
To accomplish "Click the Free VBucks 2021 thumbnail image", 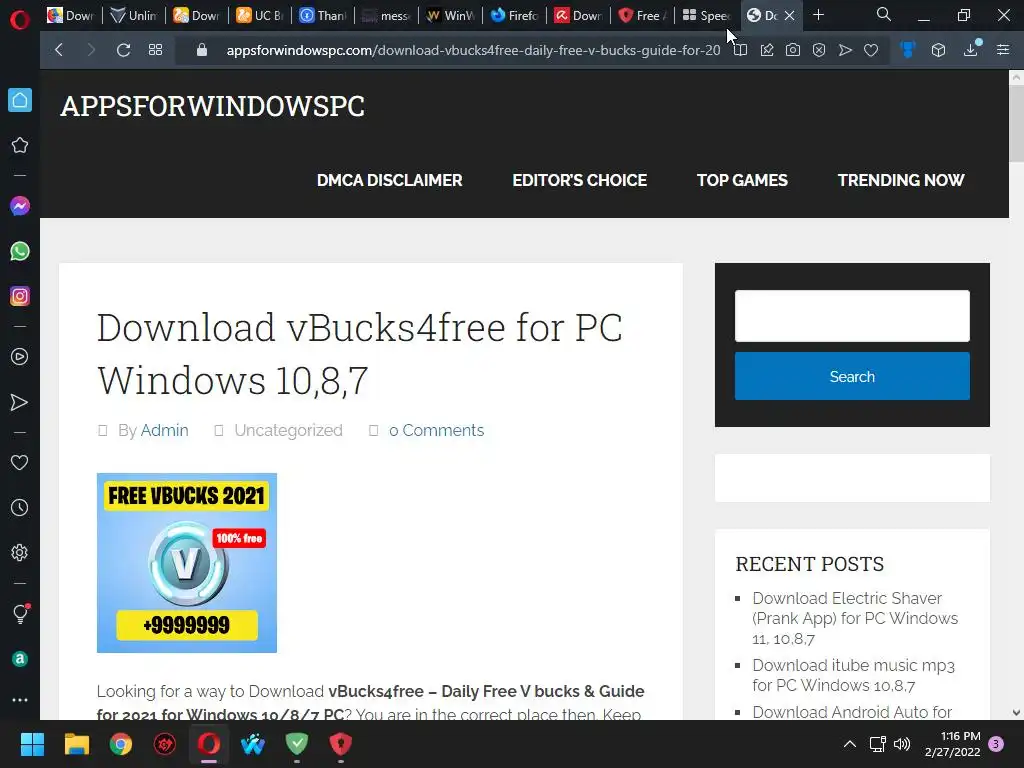I will (x=187, y=563).
